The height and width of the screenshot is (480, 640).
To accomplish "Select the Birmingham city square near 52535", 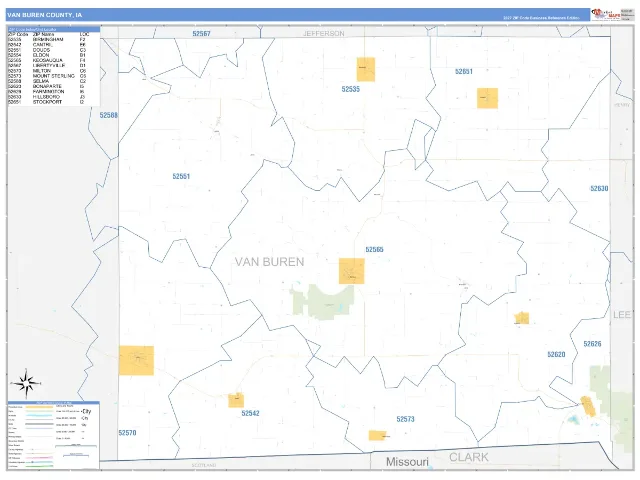I will coord(366,69).
